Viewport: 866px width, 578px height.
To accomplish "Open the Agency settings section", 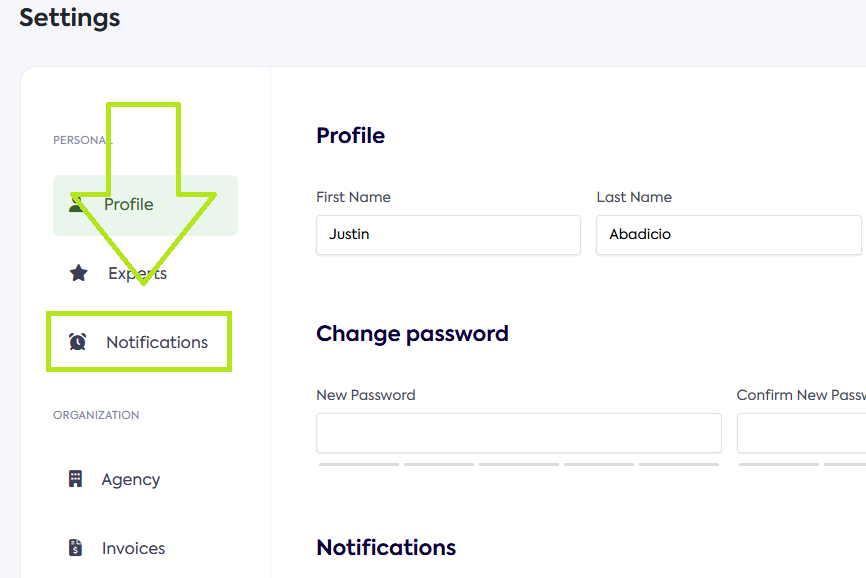I will (x=130, y=479).
